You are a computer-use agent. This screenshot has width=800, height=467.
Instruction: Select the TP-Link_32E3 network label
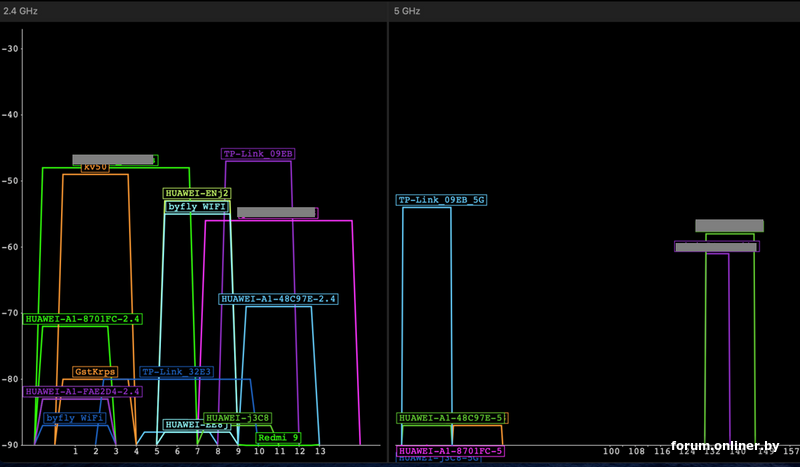pos(176,372)
